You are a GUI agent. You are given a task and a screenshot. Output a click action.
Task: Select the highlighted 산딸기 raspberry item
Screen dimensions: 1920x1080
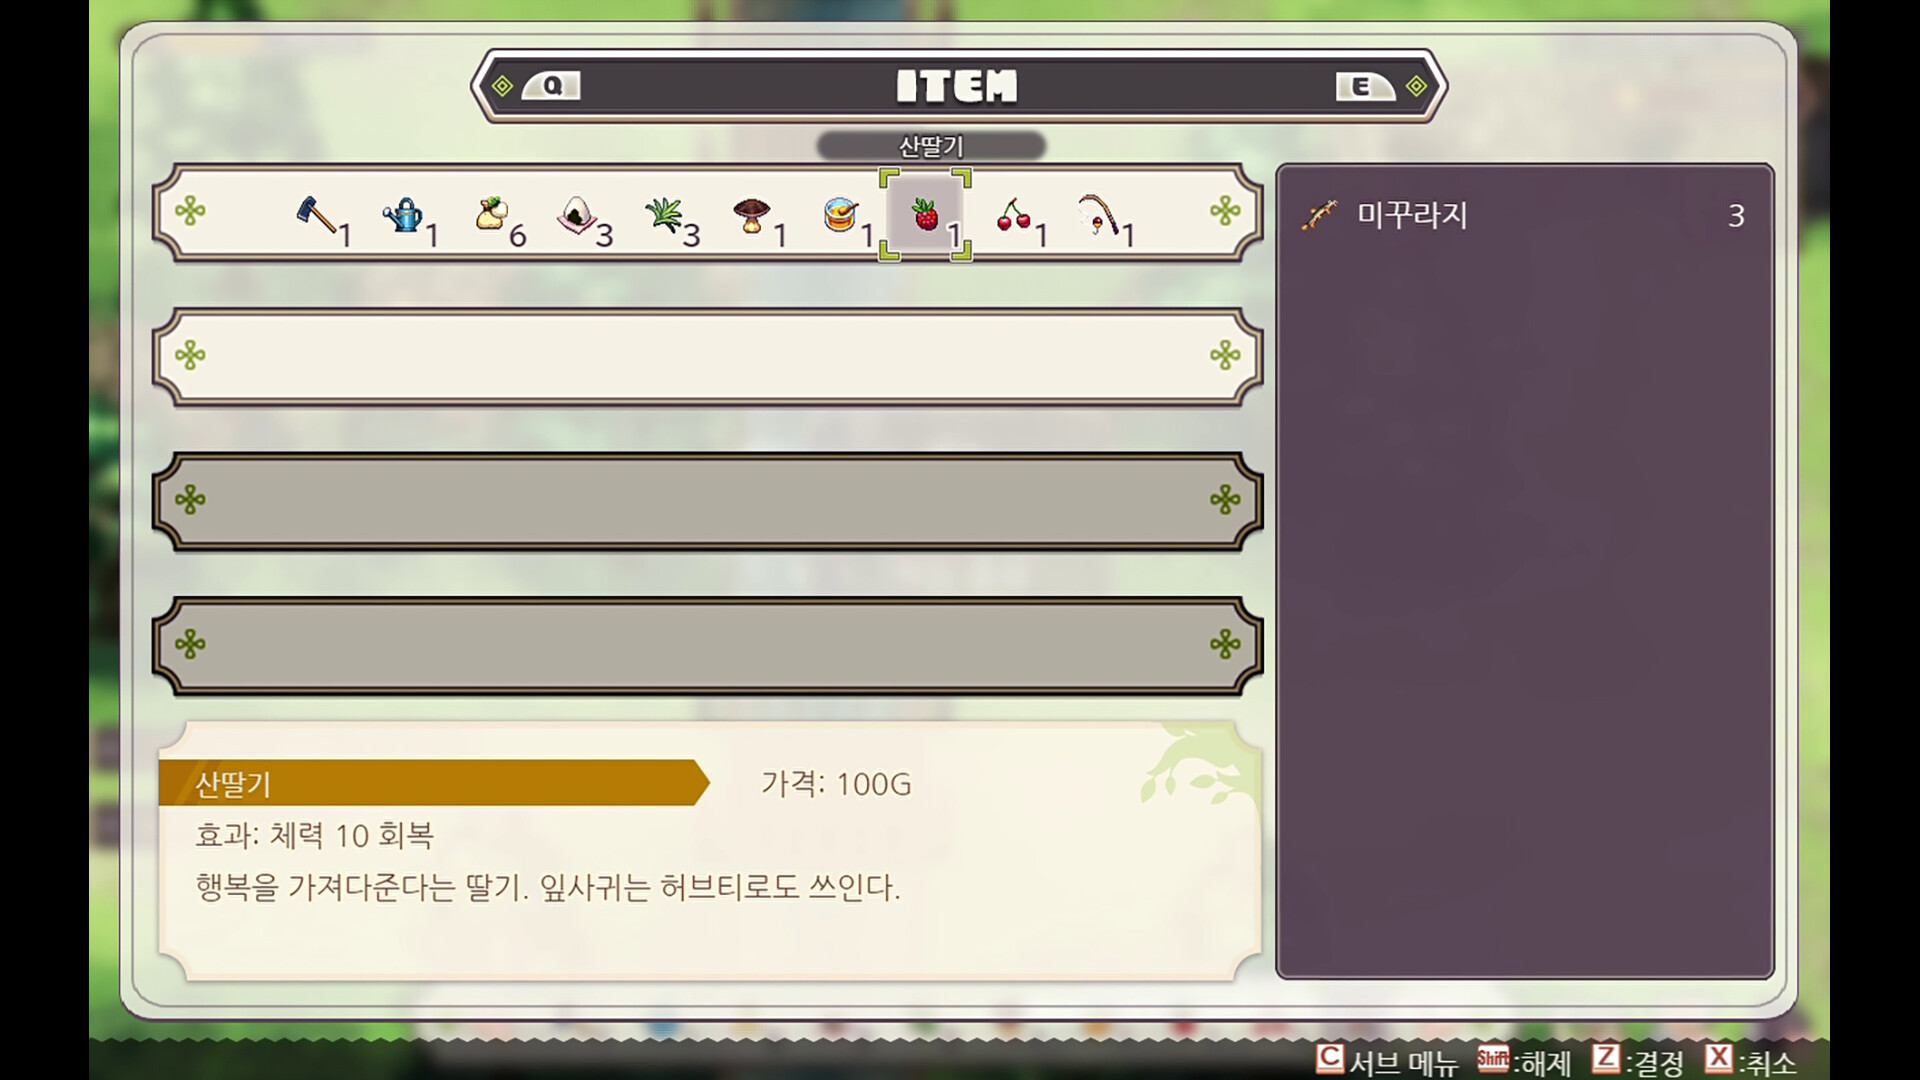(925, 214)
